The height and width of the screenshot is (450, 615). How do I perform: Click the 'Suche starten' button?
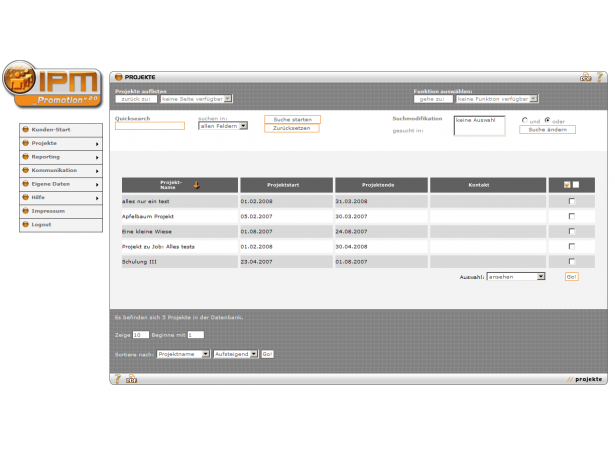point(292,119)
